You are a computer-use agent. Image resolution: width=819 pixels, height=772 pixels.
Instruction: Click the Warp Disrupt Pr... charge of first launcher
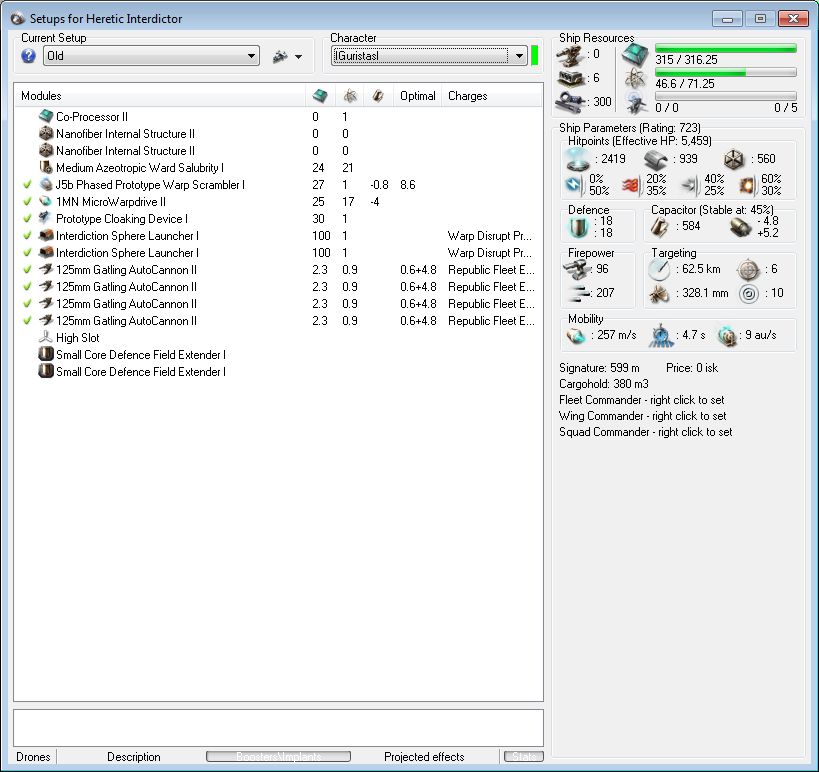click(490, 236)
